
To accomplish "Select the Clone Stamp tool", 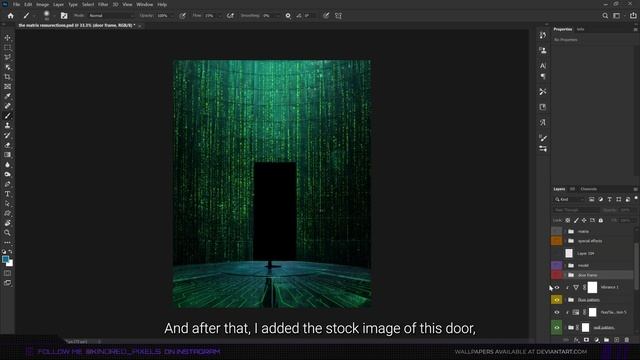I will pos(7,126).
